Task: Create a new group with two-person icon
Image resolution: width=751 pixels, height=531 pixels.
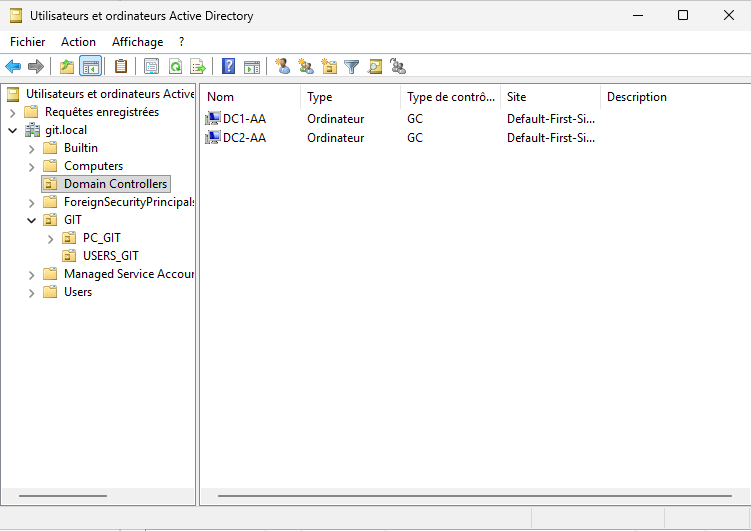Action: (306, 67)
